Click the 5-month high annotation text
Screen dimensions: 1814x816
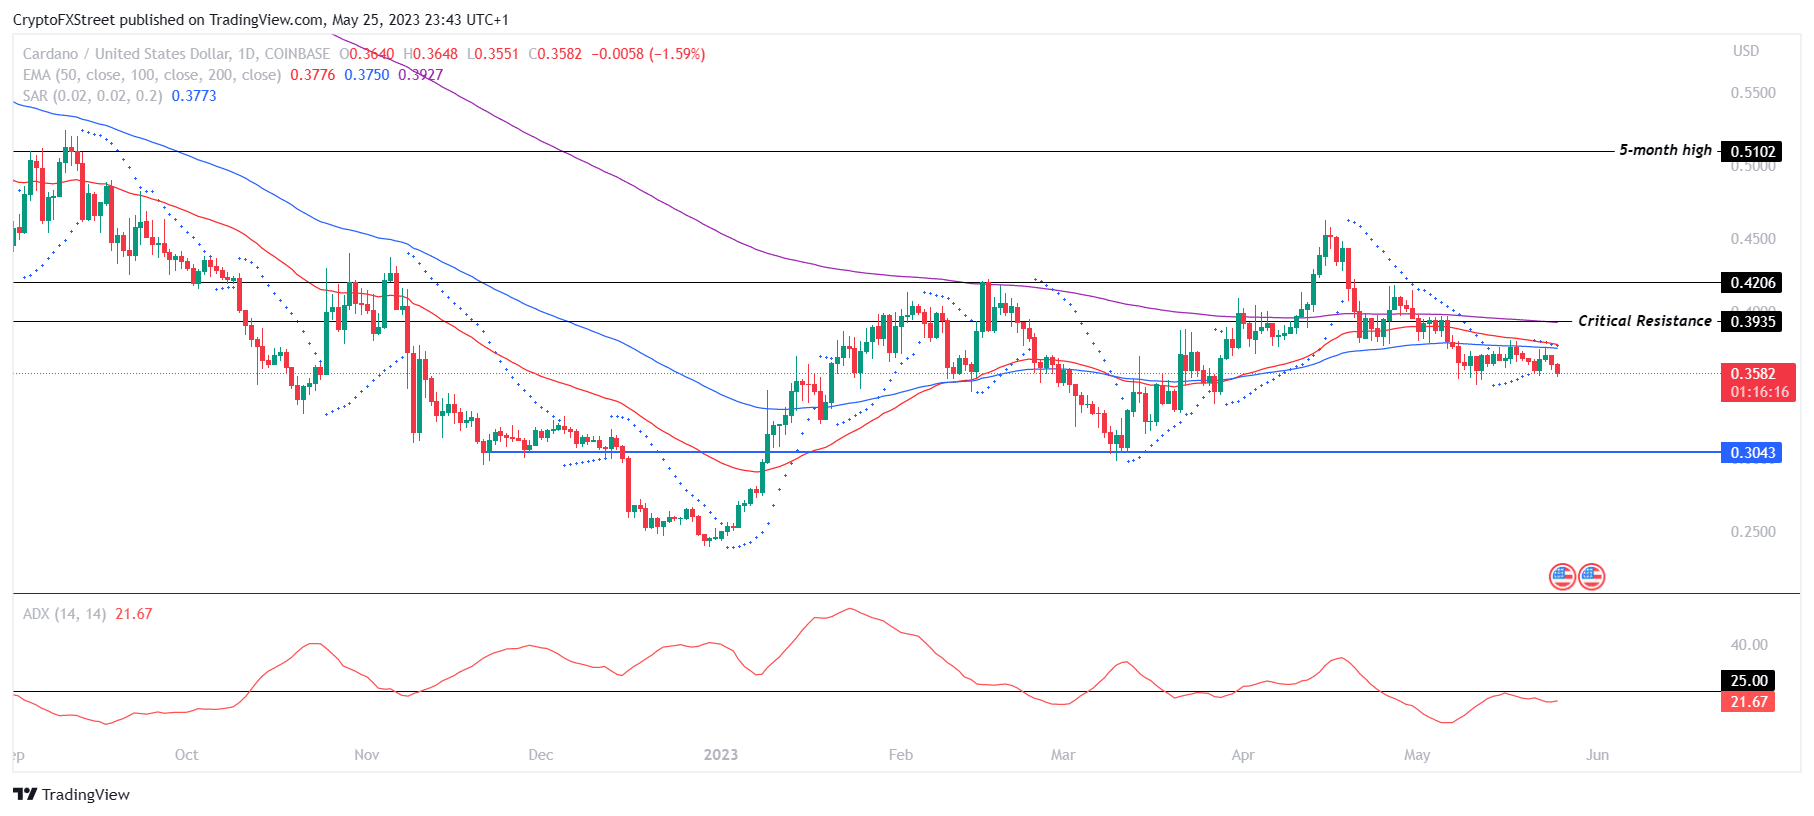click(x=1665, y=150)
